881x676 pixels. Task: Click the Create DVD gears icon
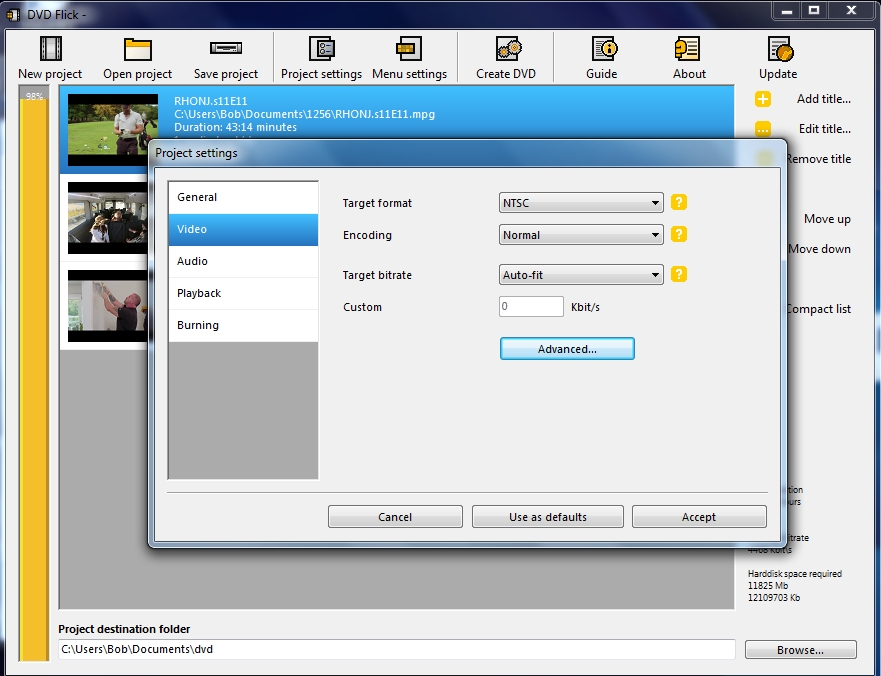pyautogui.click(x=508, y=49)
